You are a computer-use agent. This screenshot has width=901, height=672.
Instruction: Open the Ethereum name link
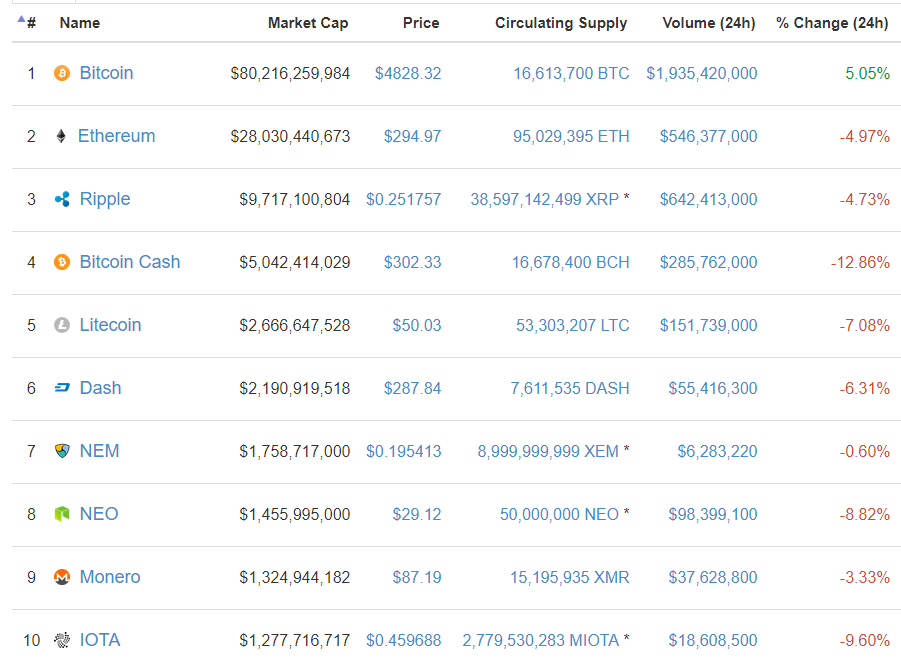click(x=117, y=136)
